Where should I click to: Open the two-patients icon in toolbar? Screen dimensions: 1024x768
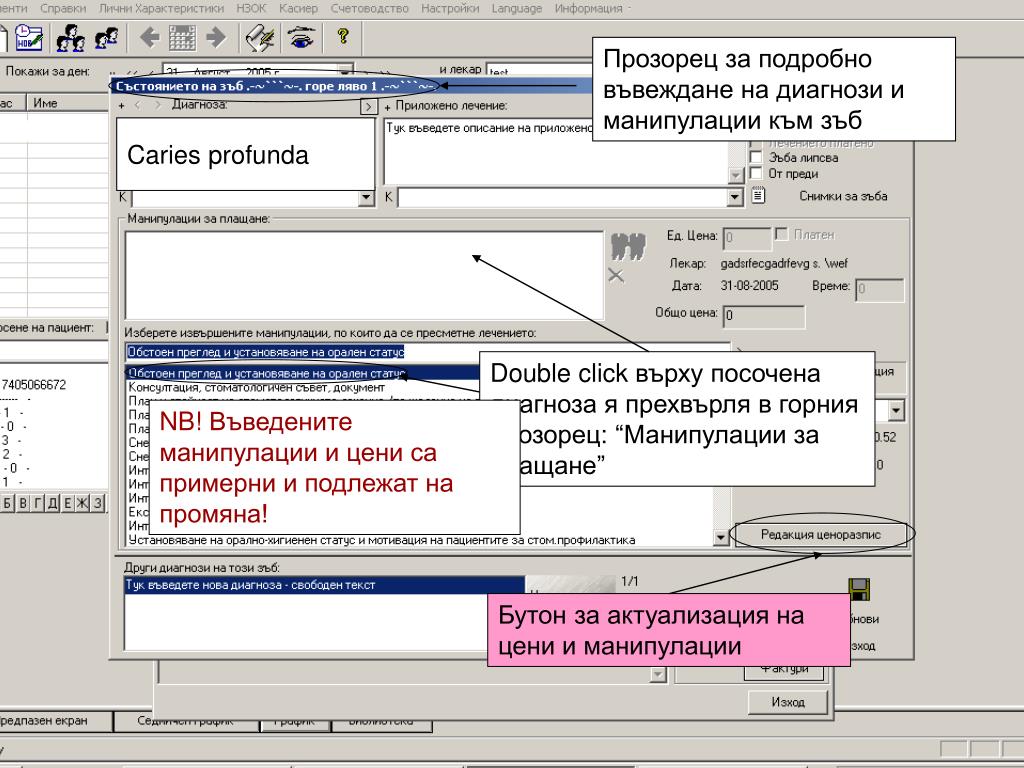coord(106,38)
